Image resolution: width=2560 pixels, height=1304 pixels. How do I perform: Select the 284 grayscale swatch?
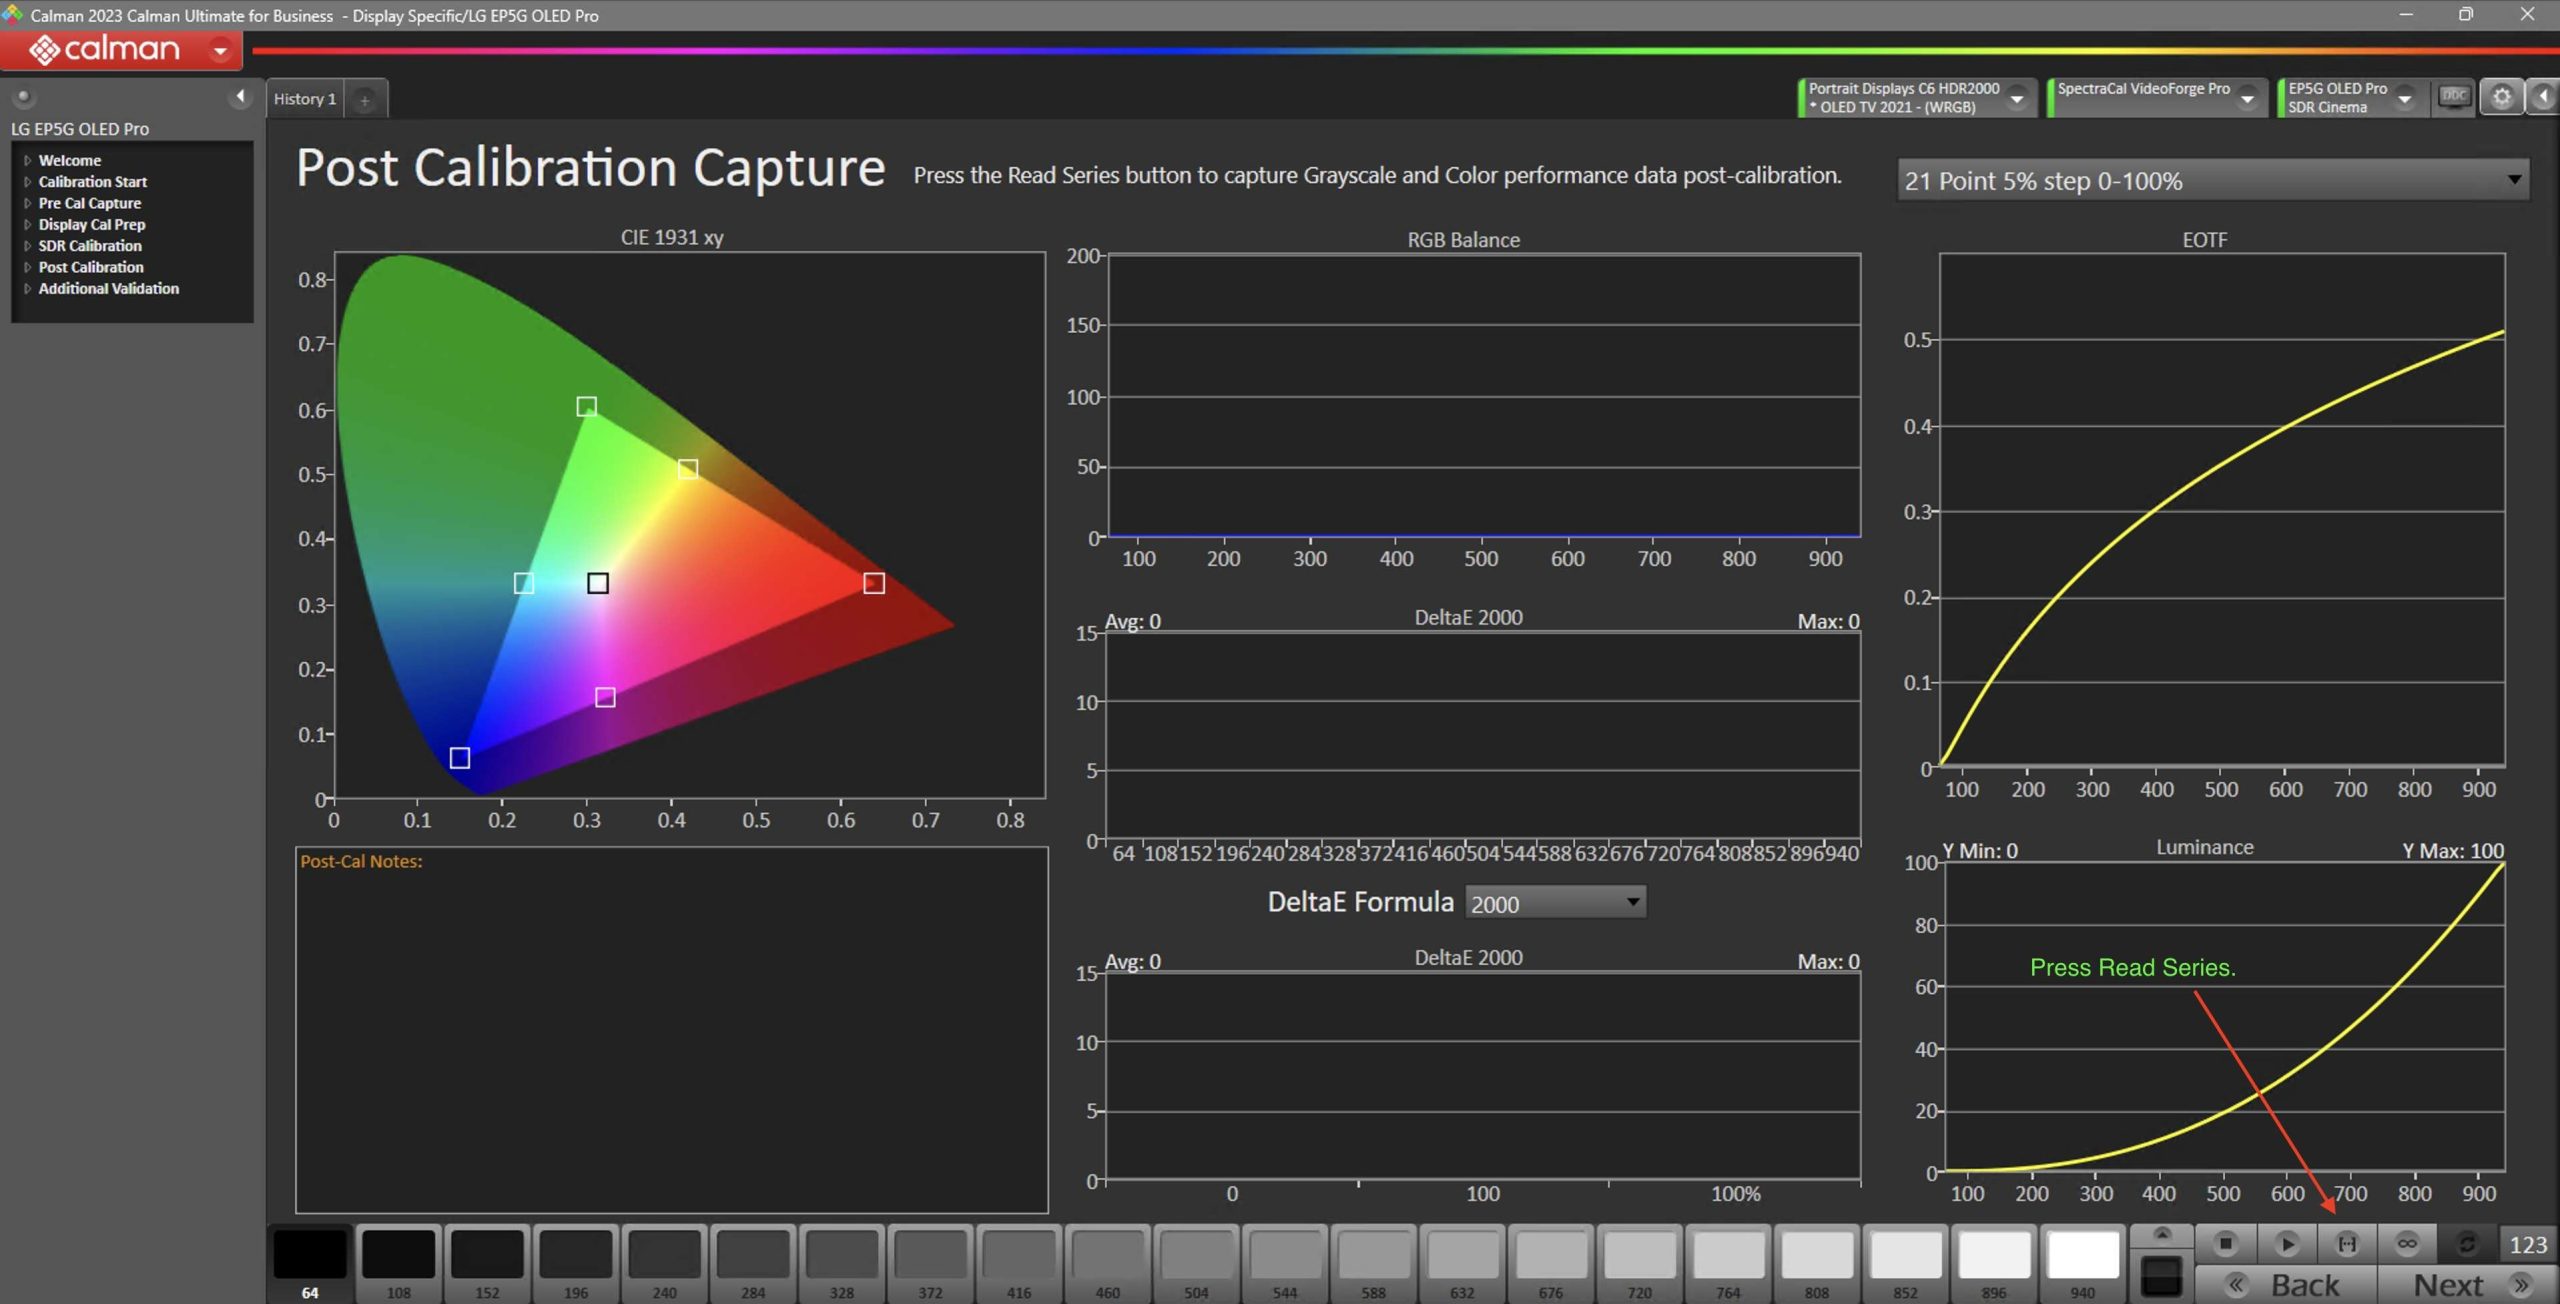pyautogui.click(x=753, y=1263)
